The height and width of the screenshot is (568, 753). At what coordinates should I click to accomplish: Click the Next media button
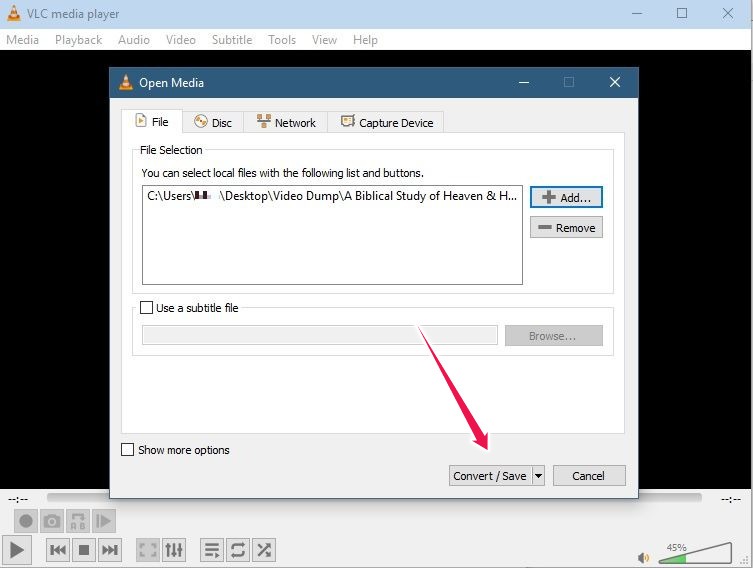point(109,550)
